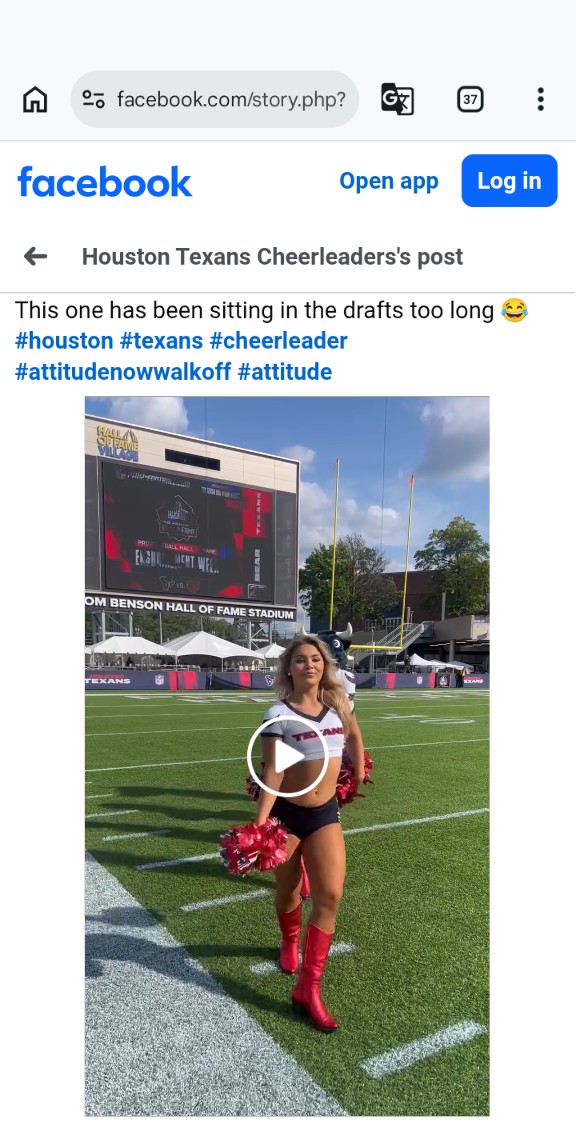
Task: Open the tab switcher showing 37
Action: (470, 99)
